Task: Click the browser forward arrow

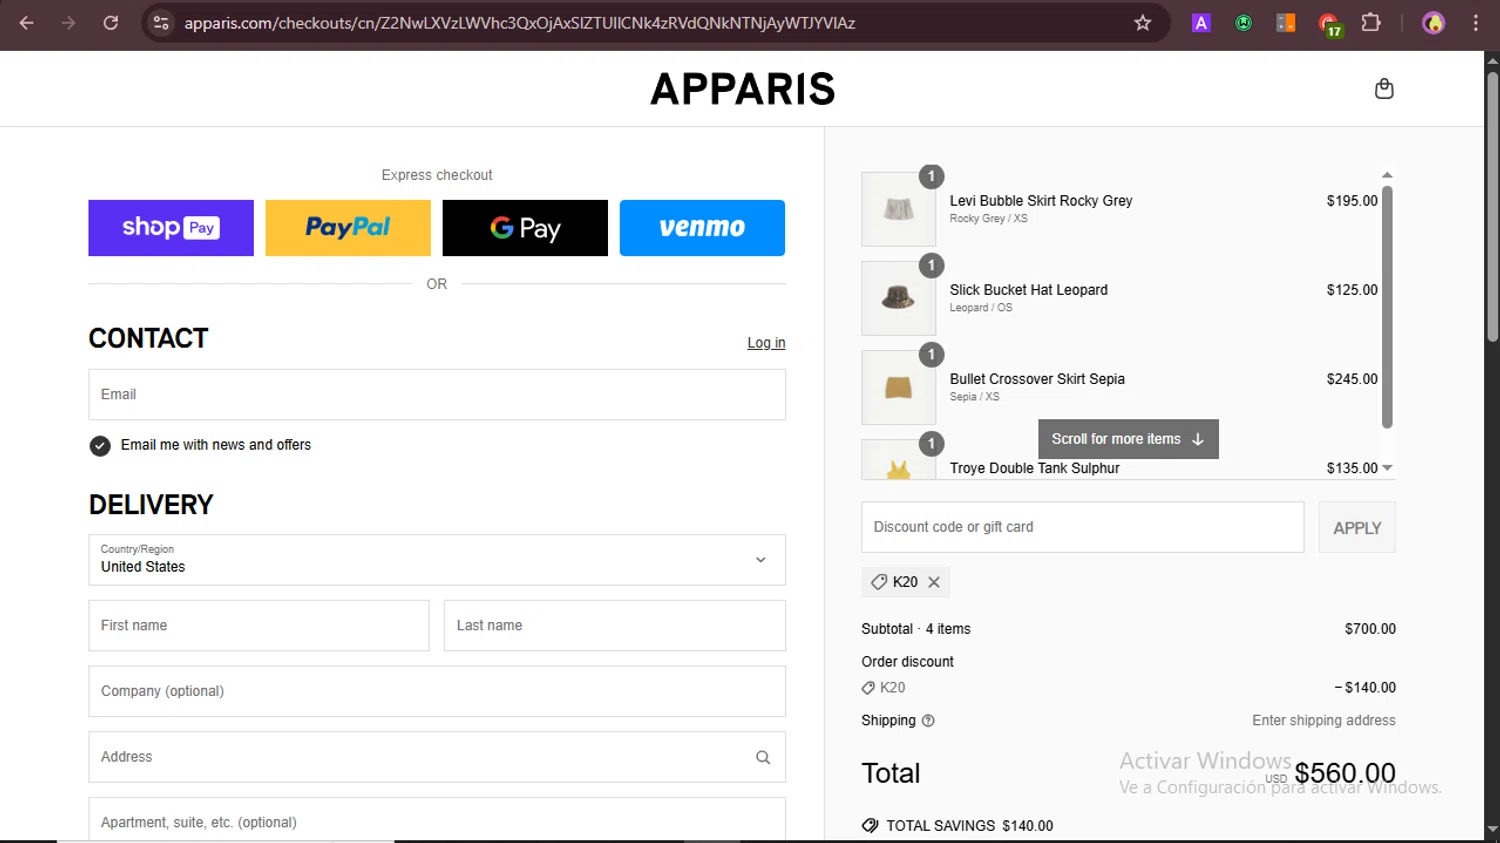Action: pos(68,23)
